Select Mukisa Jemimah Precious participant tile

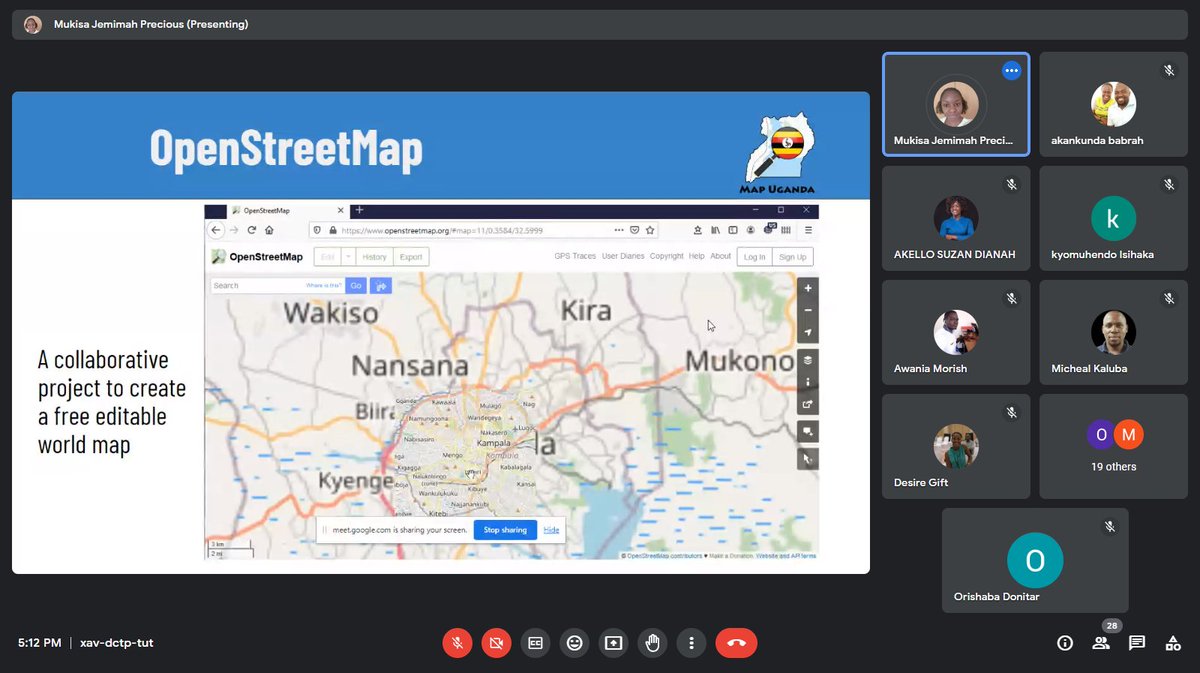(956, 104)
